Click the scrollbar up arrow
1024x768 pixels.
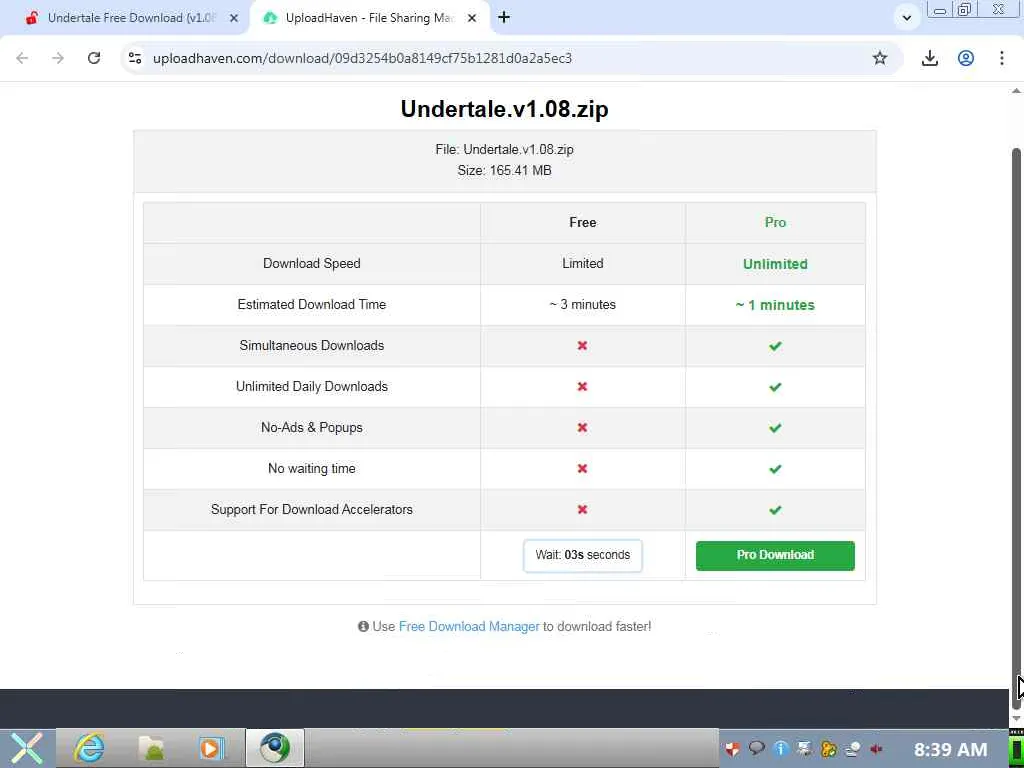[1016, 91]
